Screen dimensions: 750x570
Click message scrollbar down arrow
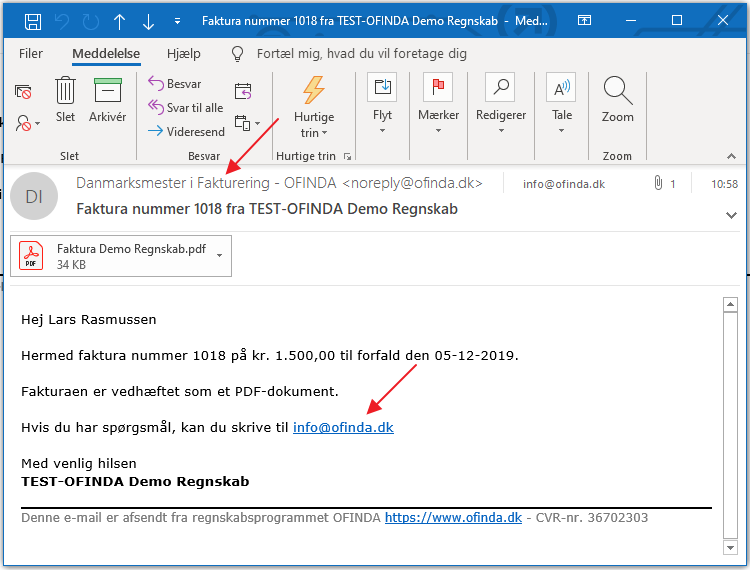pos(730,548)
